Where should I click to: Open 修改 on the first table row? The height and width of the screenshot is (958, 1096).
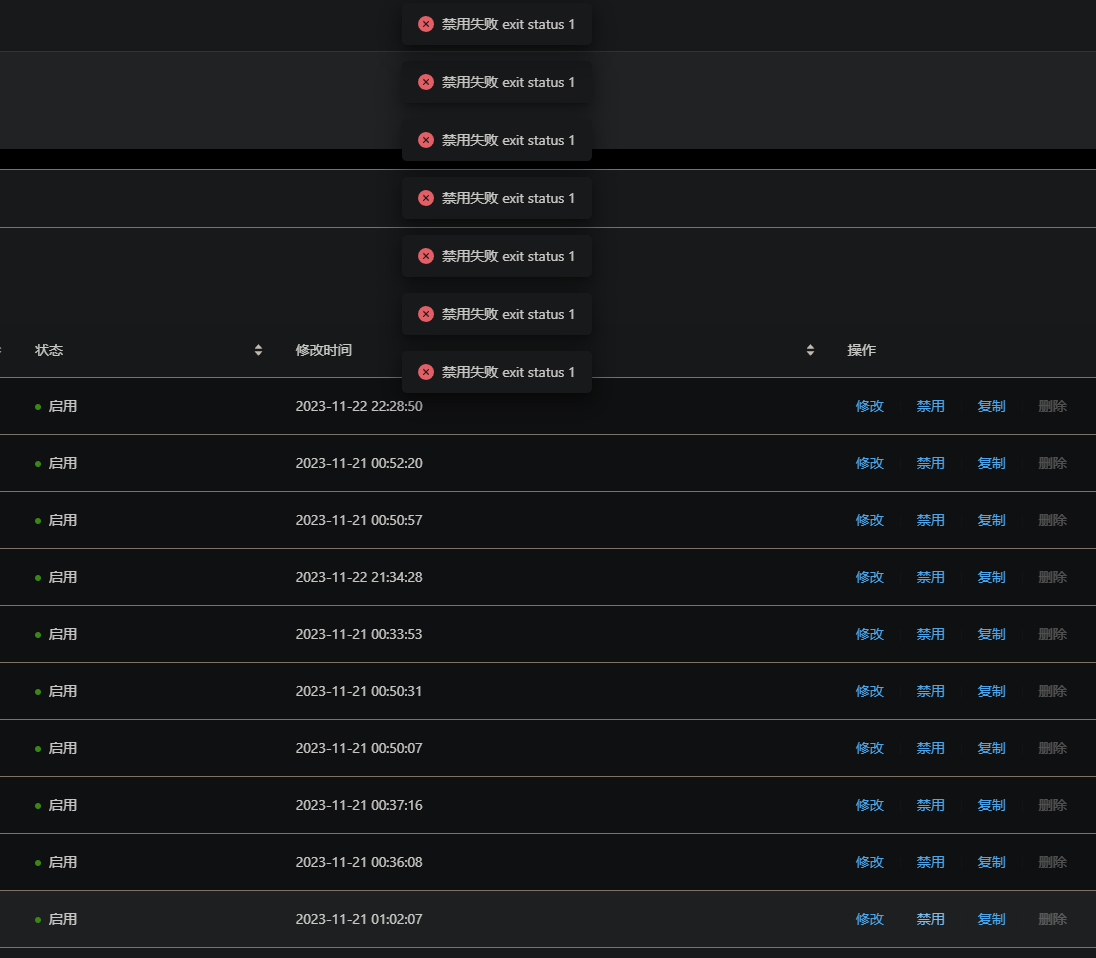(x=869, y=406)
